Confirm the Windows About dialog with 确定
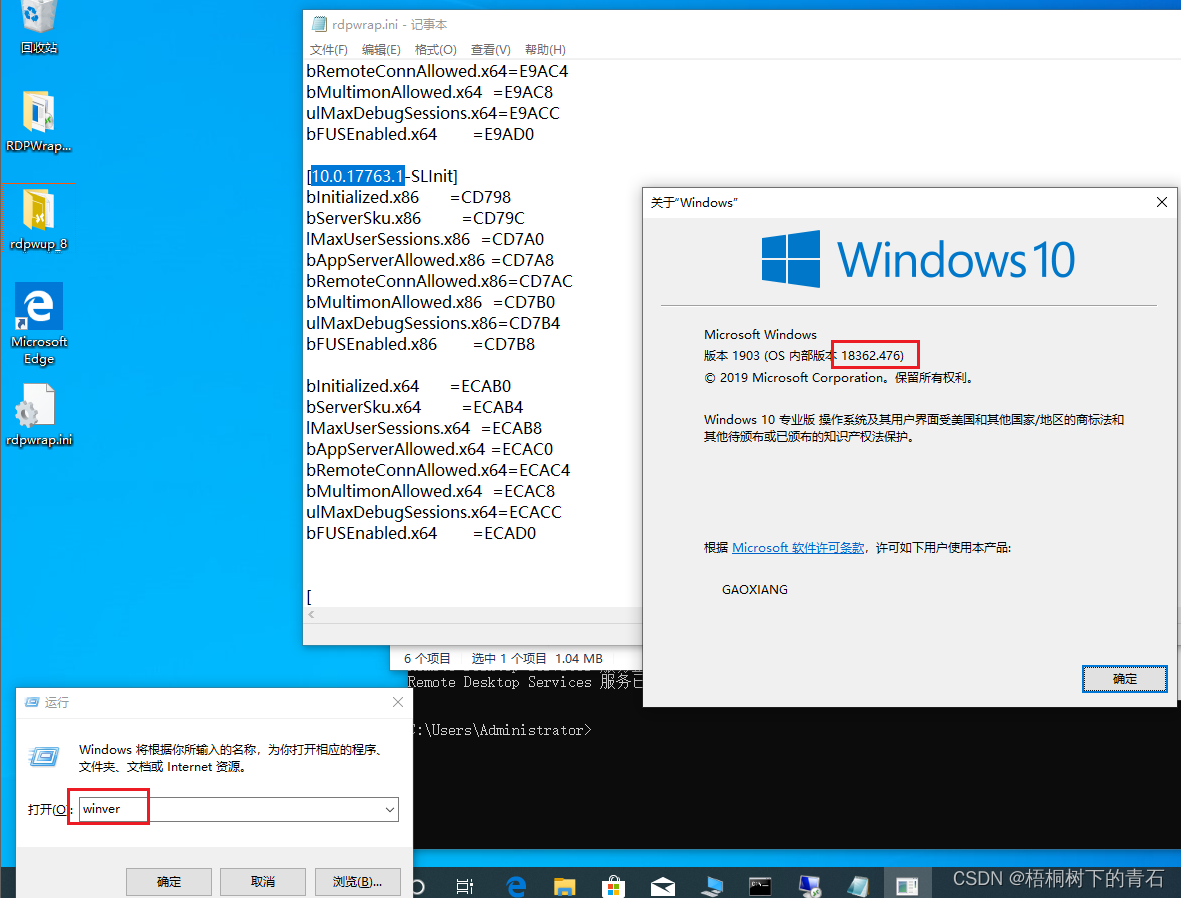 point(1124,678)
